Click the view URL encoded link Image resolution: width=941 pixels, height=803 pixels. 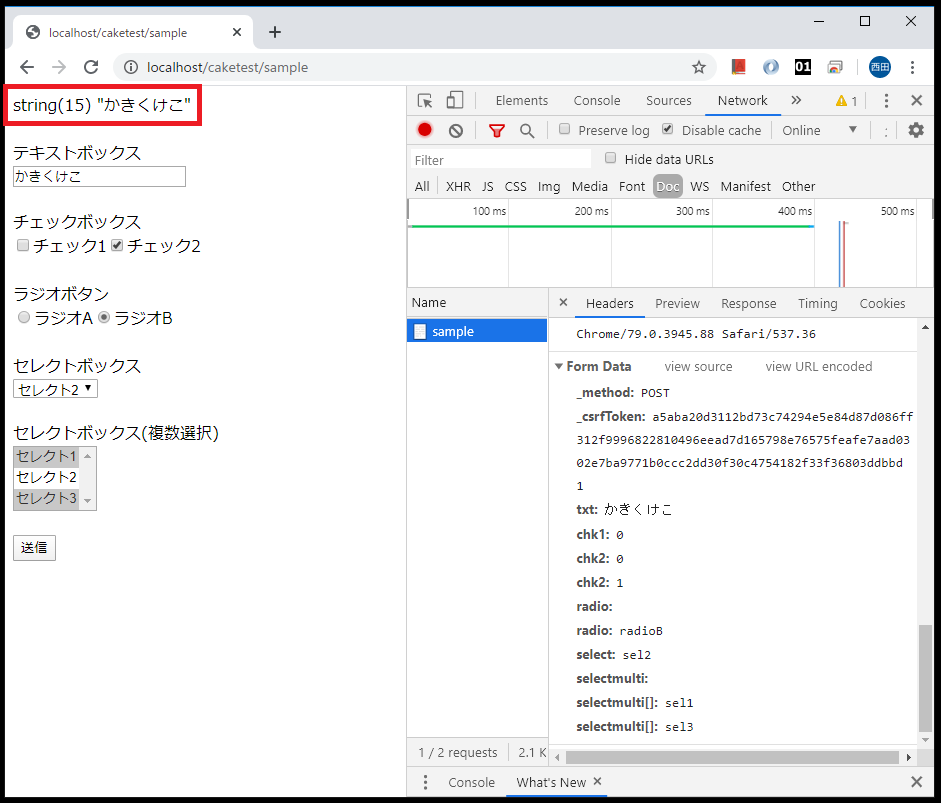(x=818, y=367)
